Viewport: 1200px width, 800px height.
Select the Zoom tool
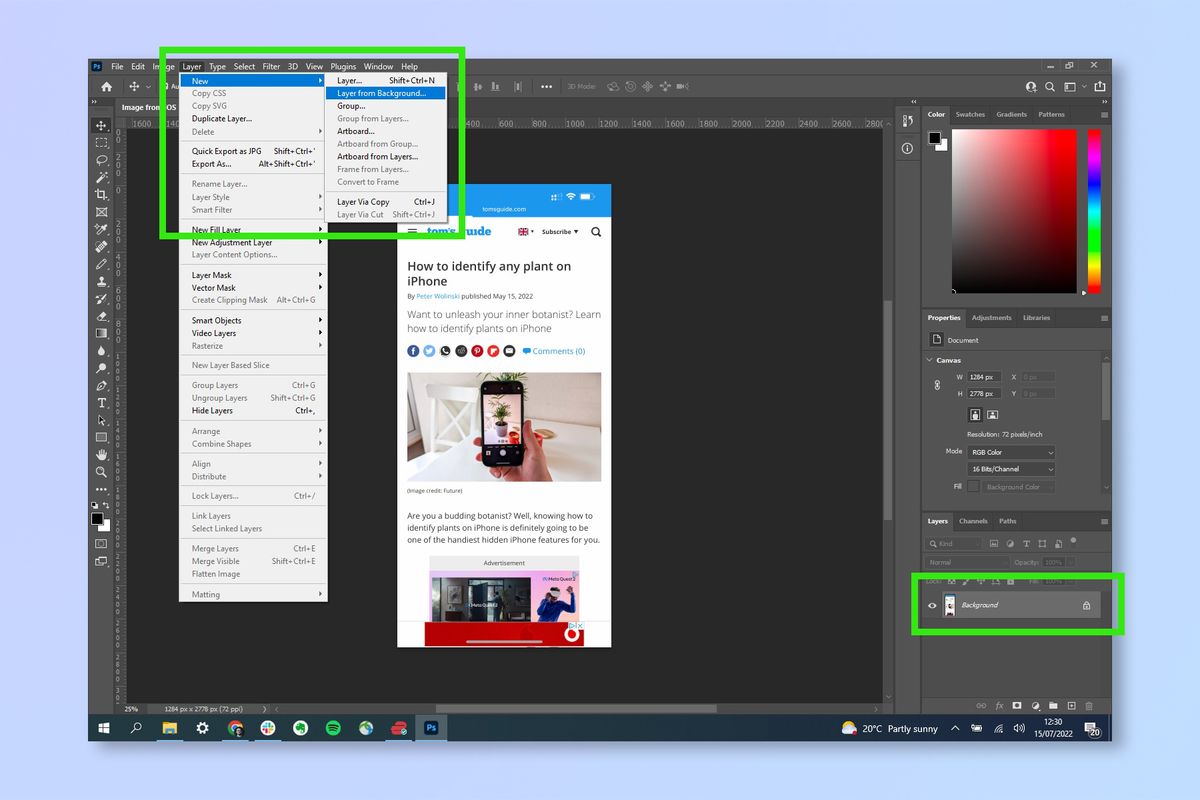point(101,472)
